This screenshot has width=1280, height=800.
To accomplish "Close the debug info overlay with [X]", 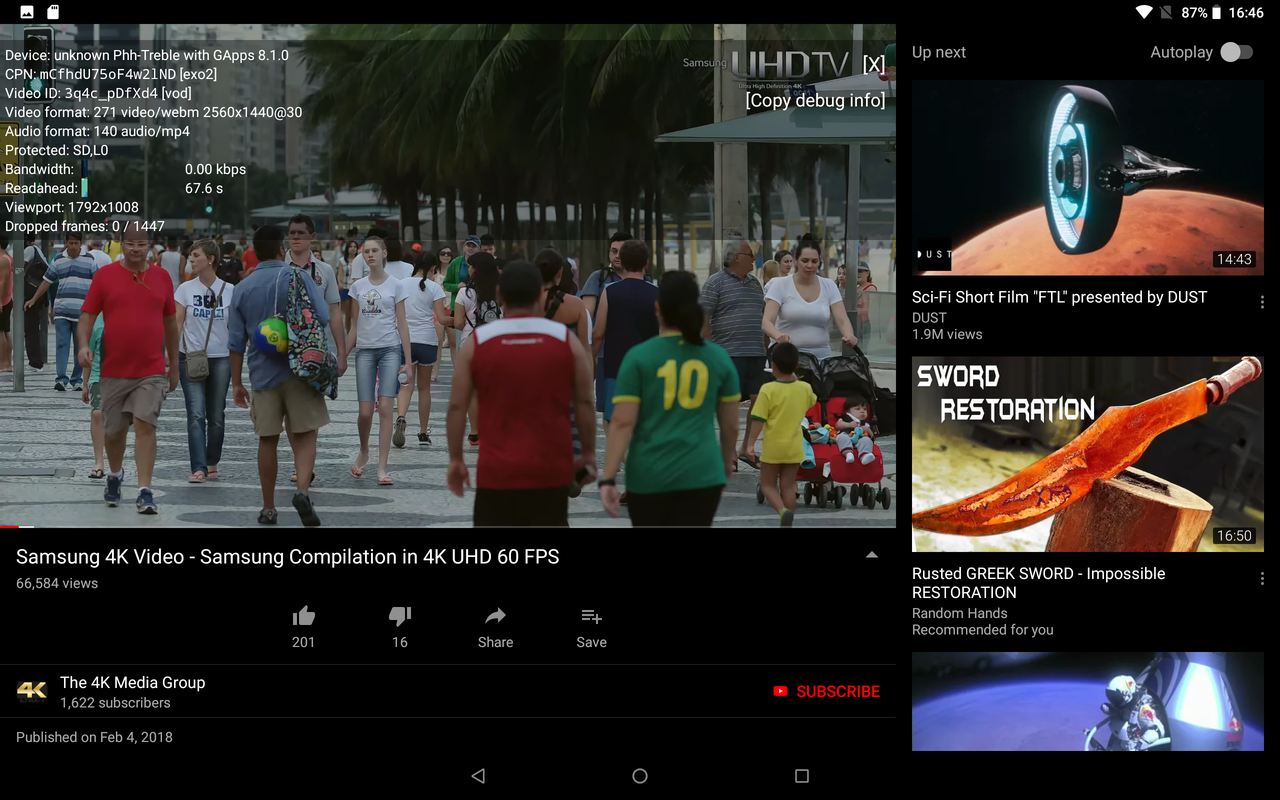I will point(874,65).
